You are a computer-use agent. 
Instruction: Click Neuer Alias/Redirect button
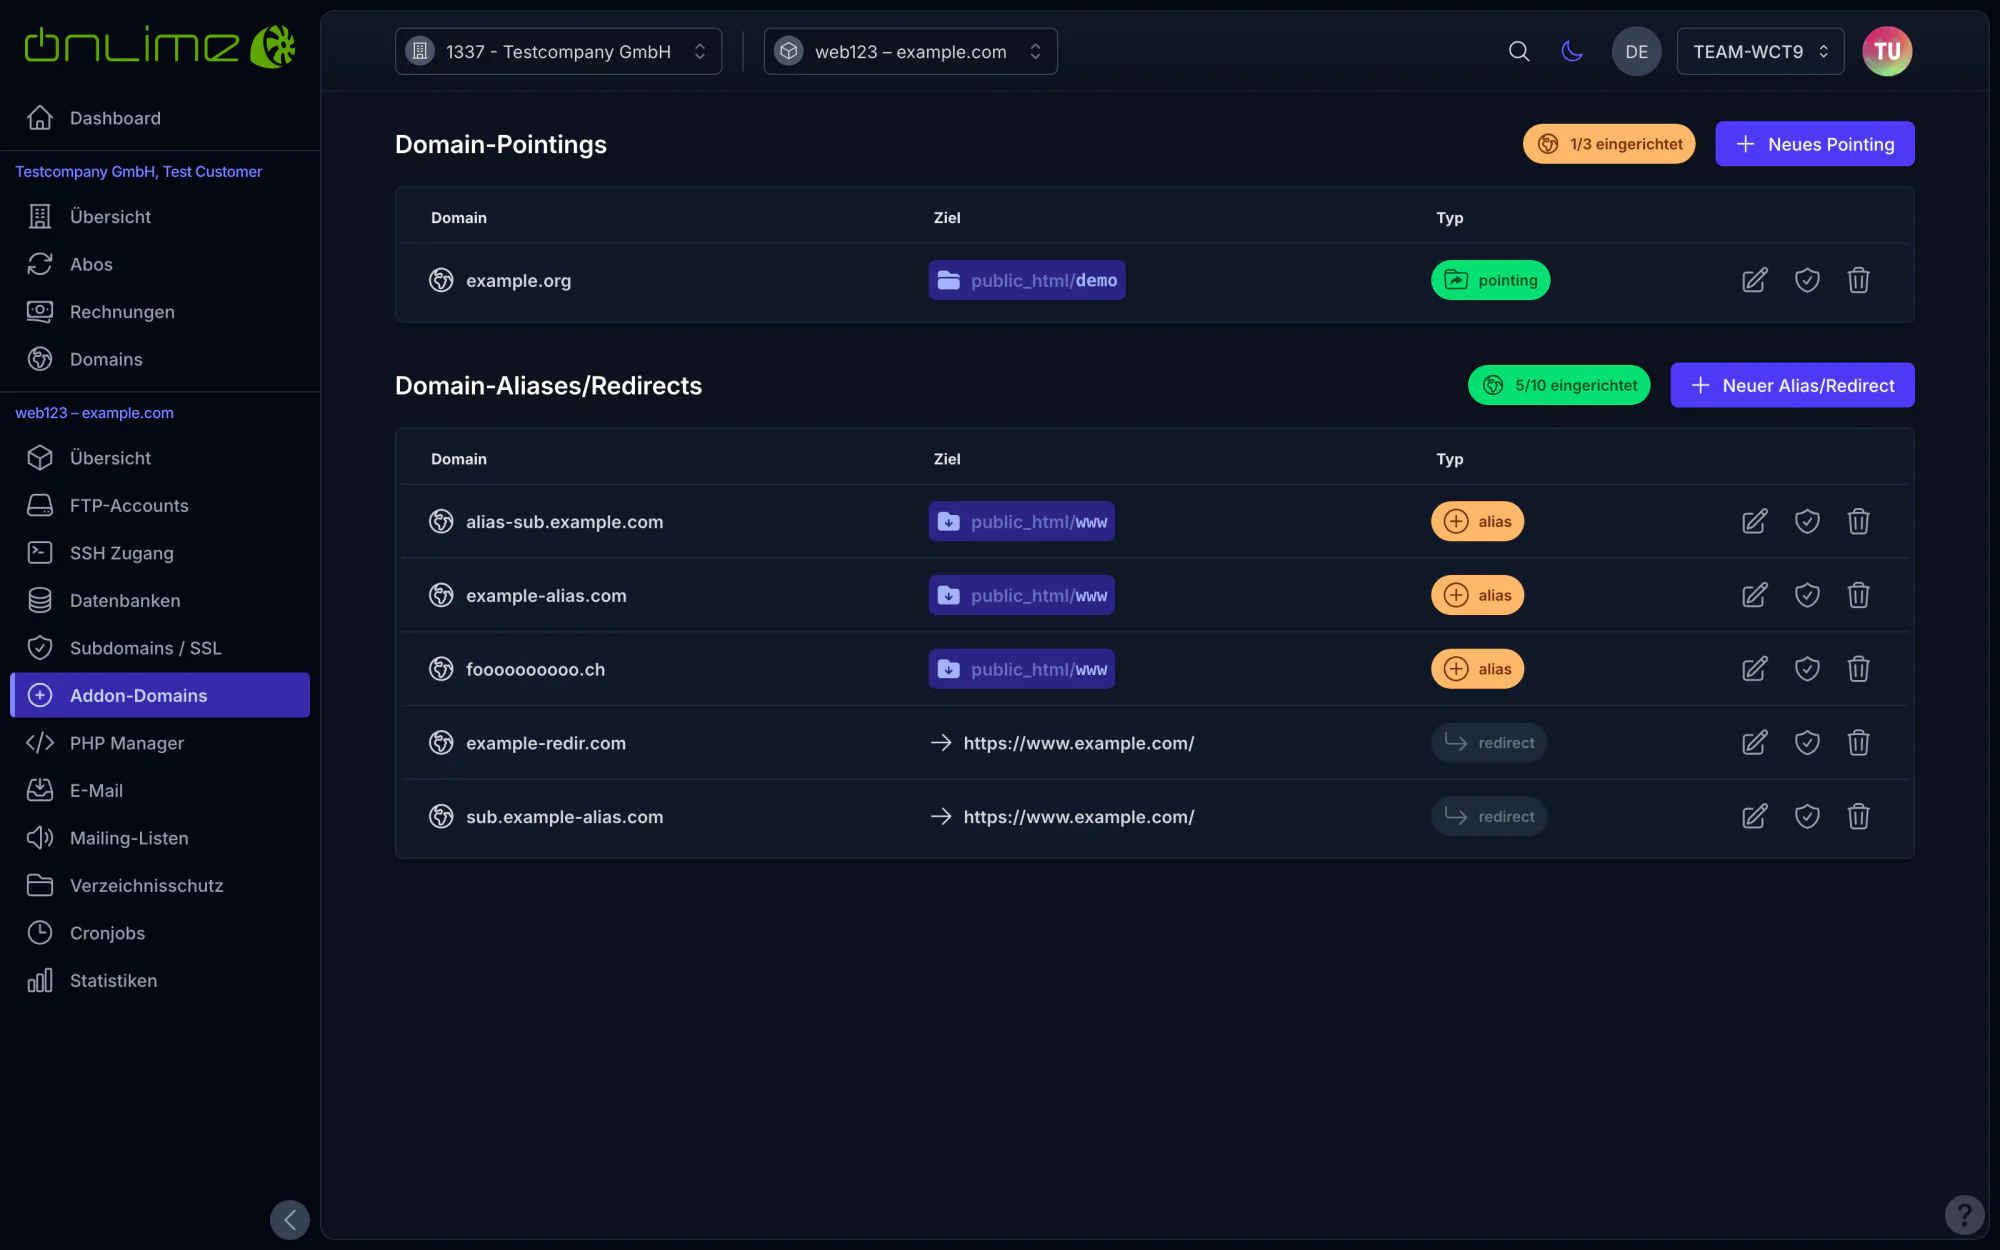pos(1792,385)
